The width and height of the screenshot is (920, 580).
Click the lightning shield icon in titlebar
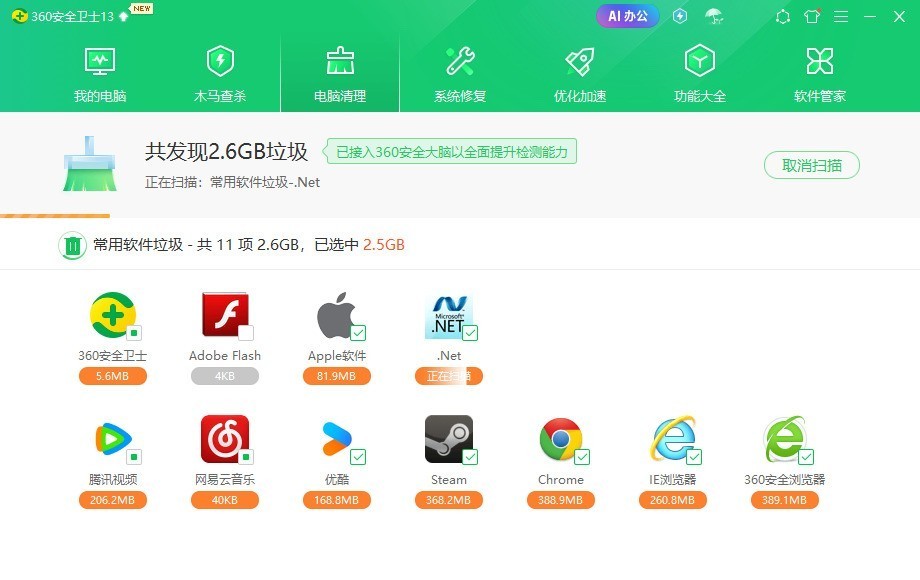pyautogui.click(x=679, y=16)
